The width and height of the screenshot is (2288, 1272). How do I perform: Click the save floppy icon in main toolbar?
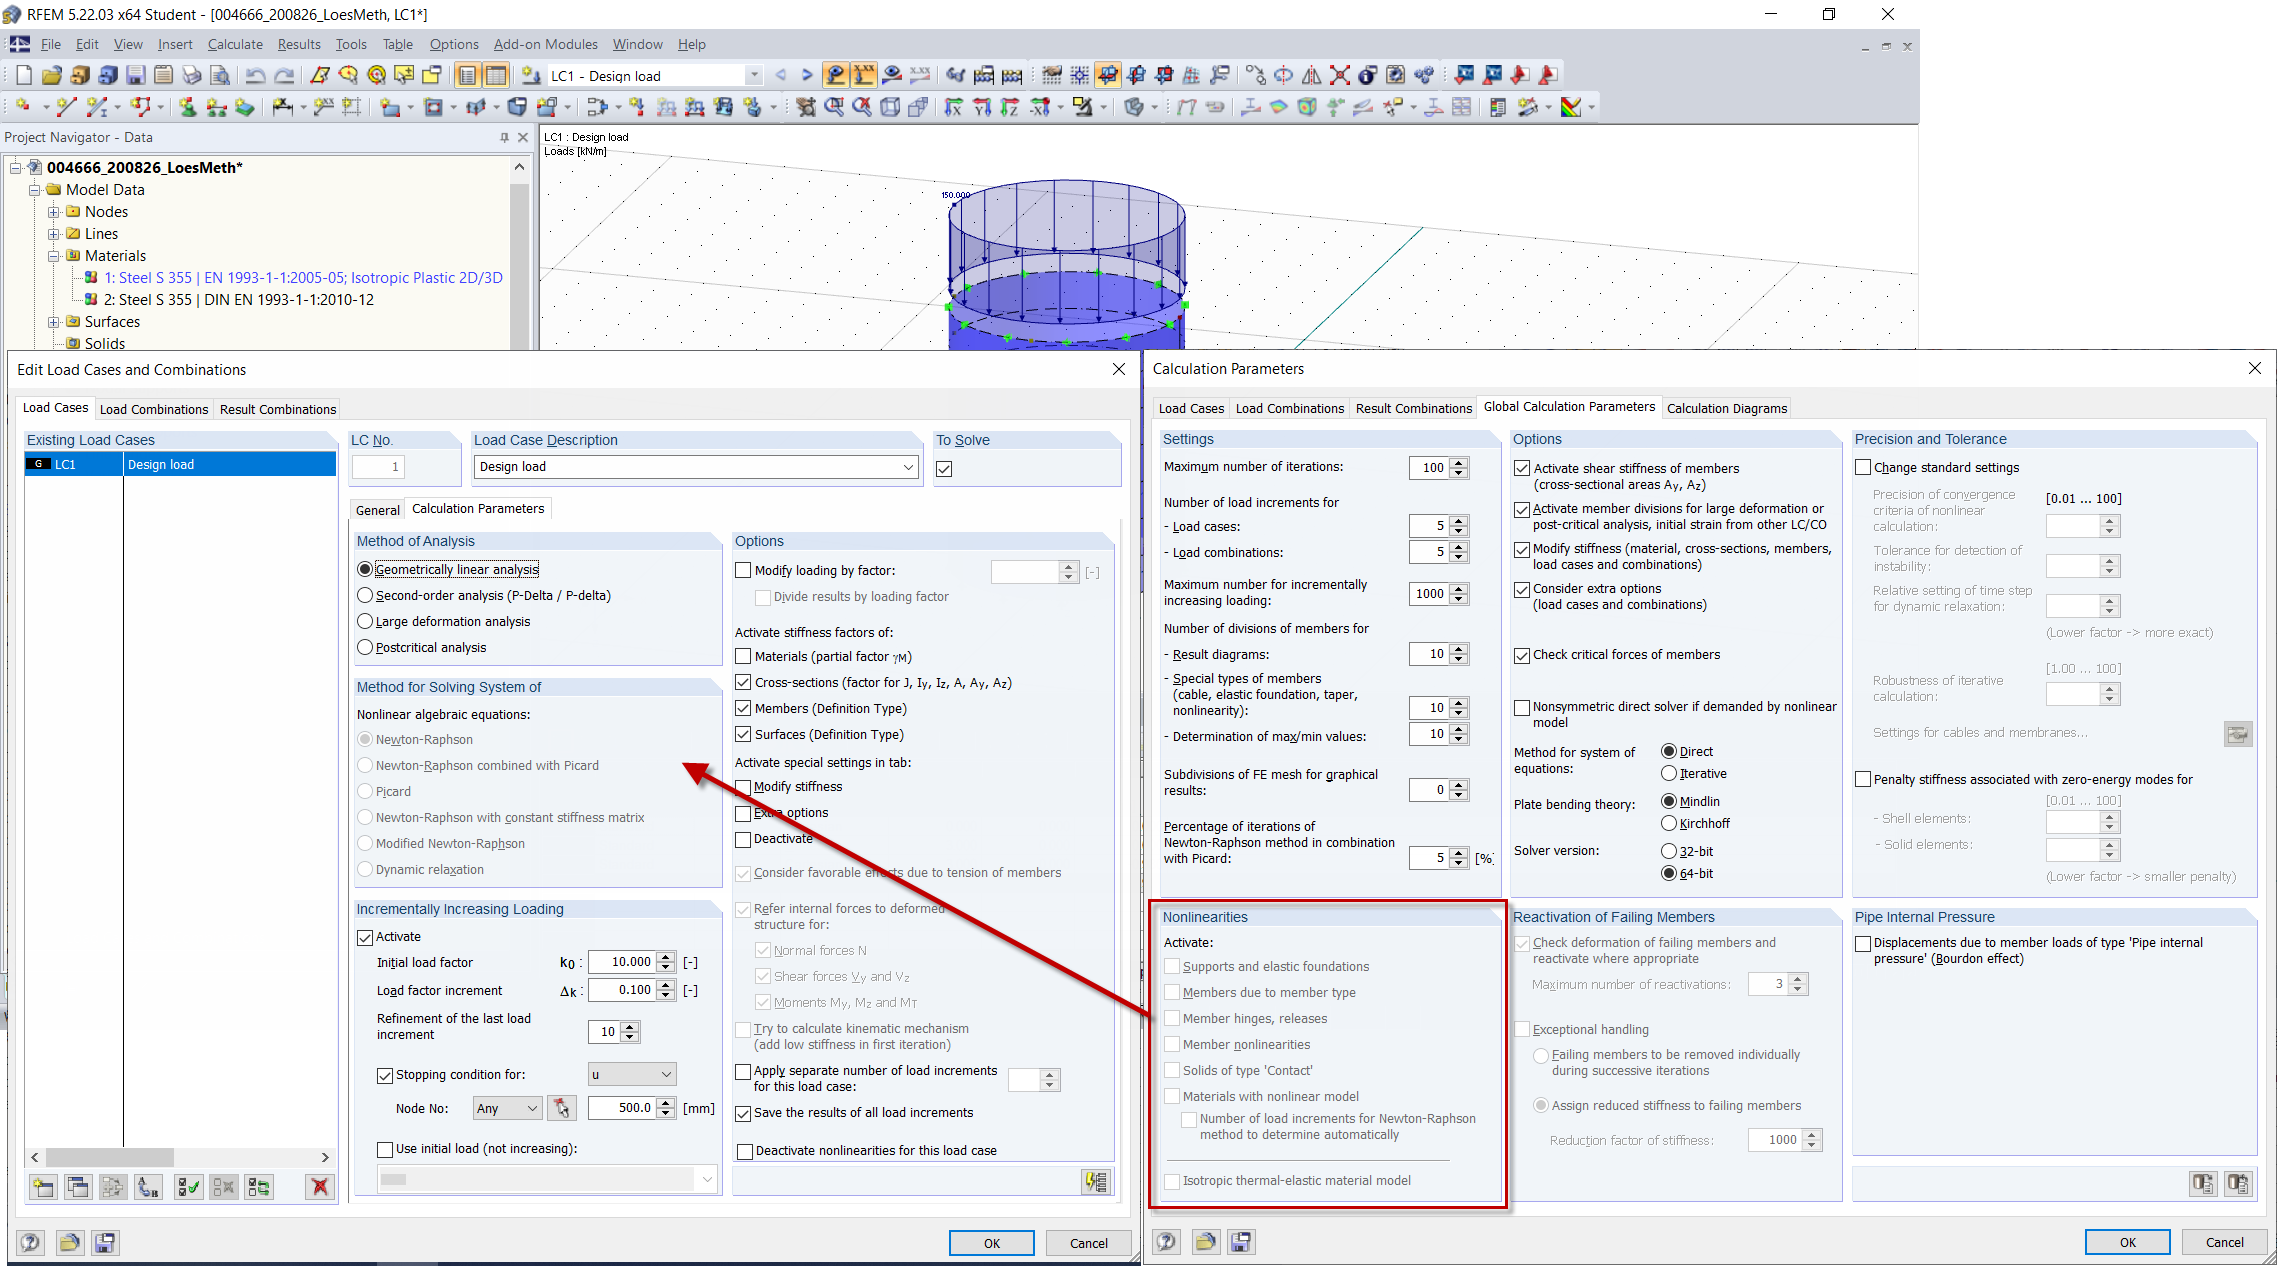pyautogui.click(x=135, y=76)
